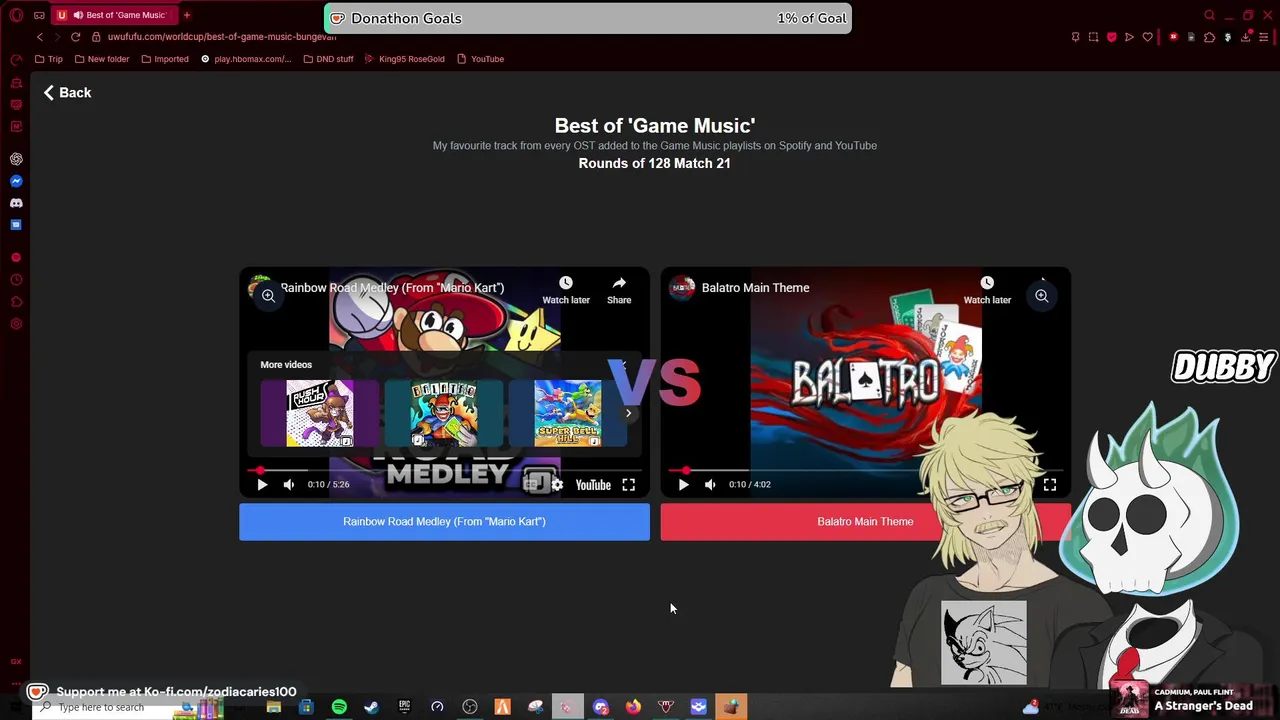Open the Imported bookmarks folder

(x=164, y=59)
